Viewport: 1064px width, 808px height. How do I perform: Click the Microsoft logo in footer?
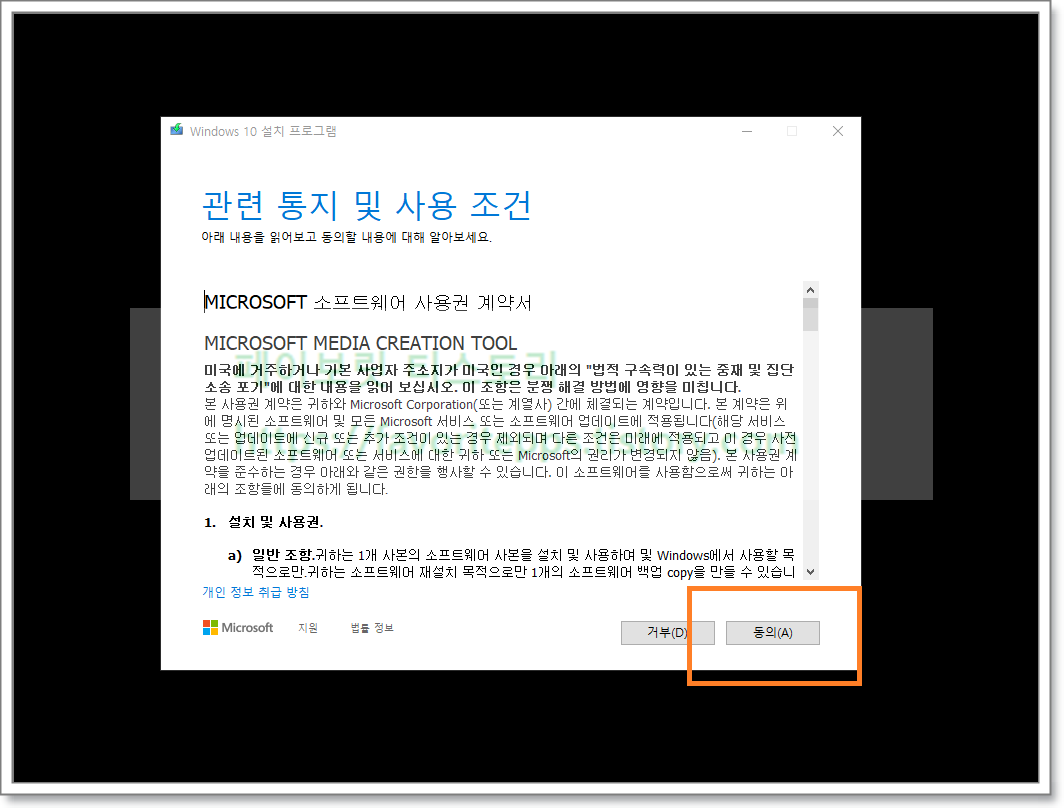coord(238,628)
